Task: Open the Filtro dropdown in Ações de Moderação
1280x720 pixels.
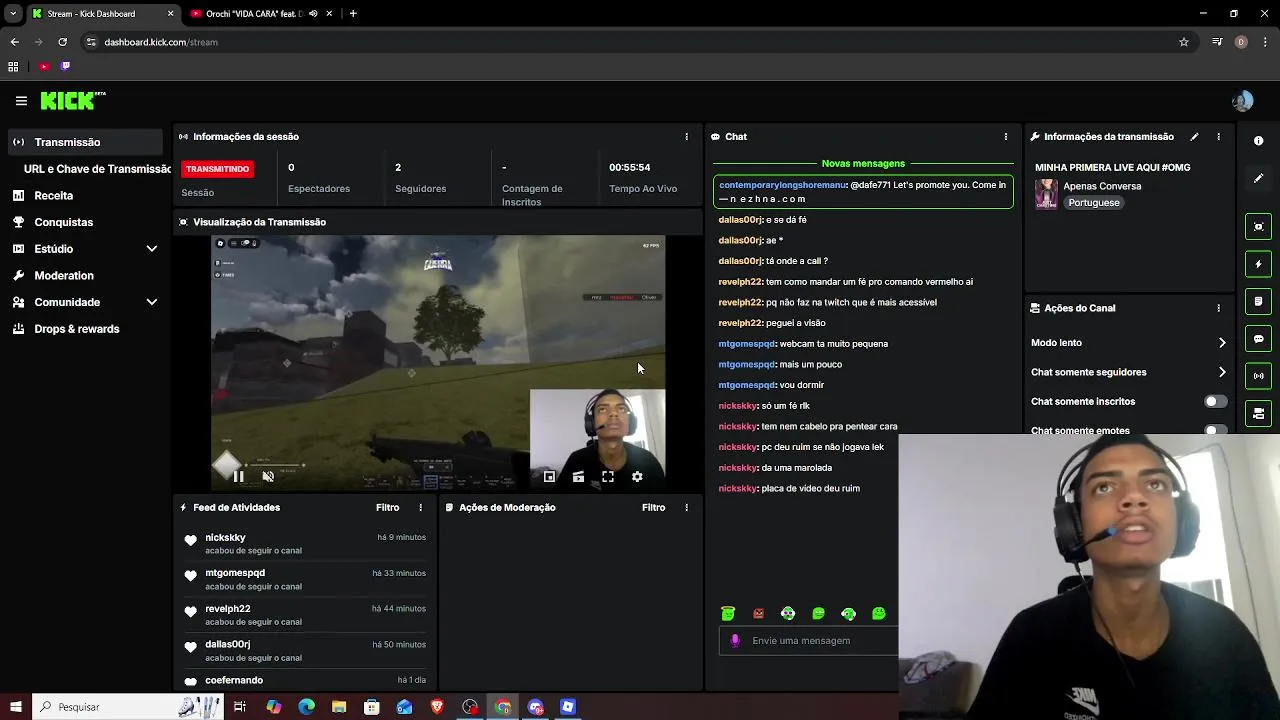Action: point(653,508)
